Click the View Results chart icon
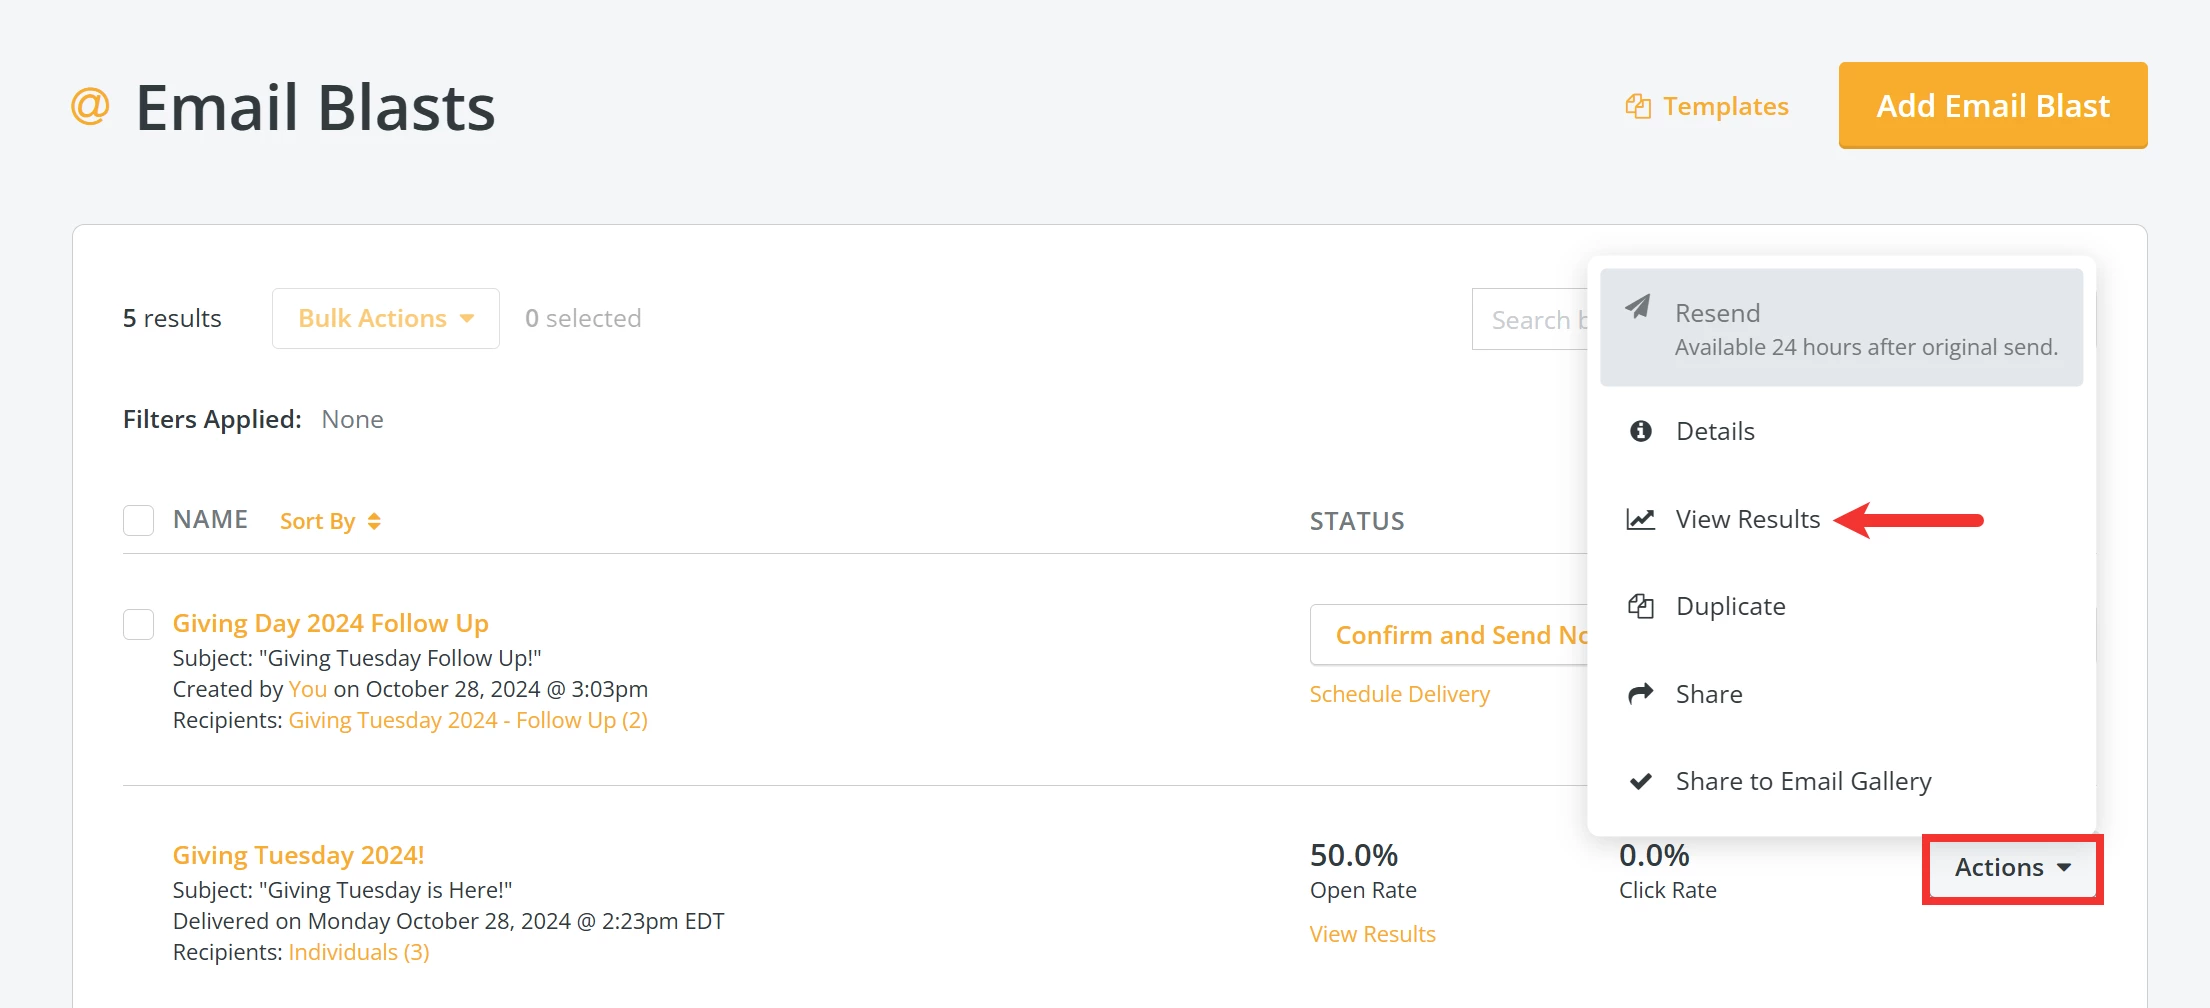The width and height of the screenshot is (2210, 1008). click(1640, 519)
